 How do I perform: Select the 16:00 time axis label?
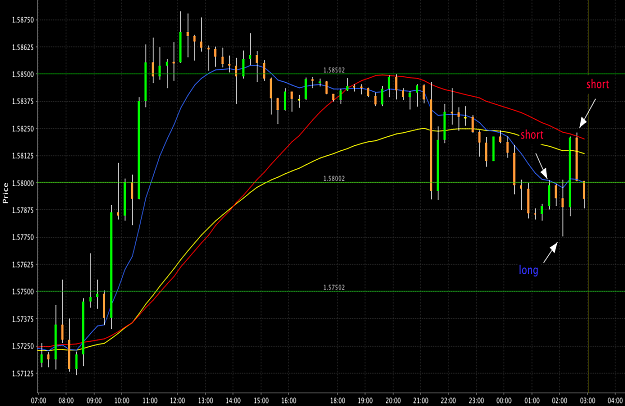[x=289, y=400]
